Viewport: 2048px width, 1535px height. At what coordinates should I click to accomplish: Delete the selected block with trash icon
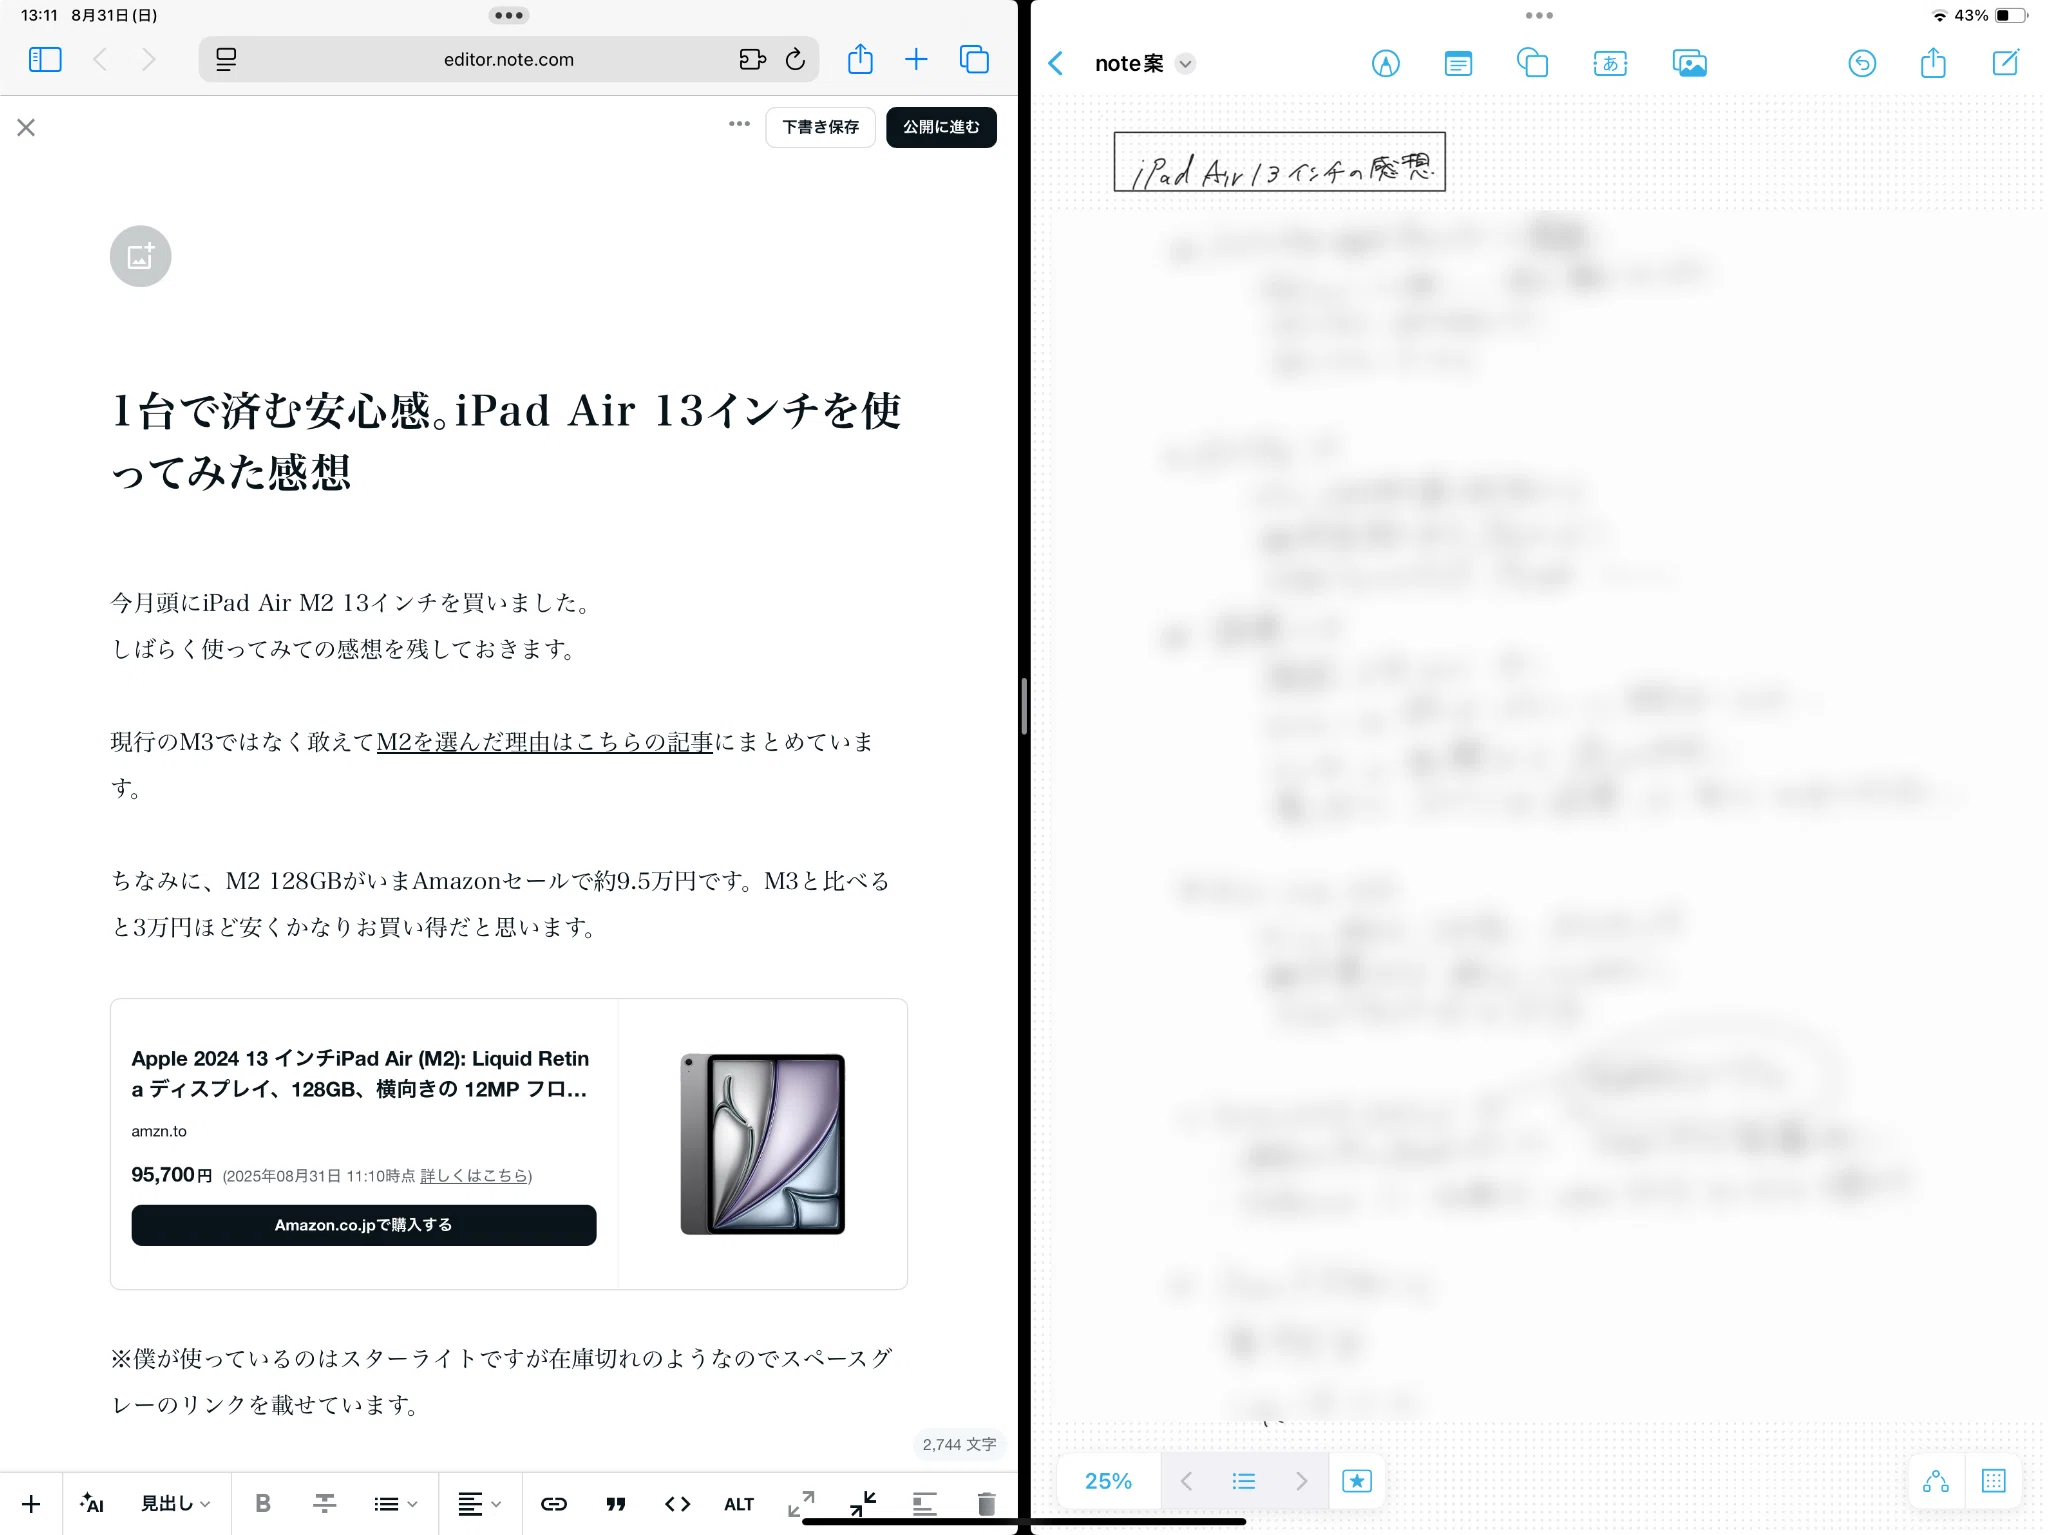click(986, 1504)
